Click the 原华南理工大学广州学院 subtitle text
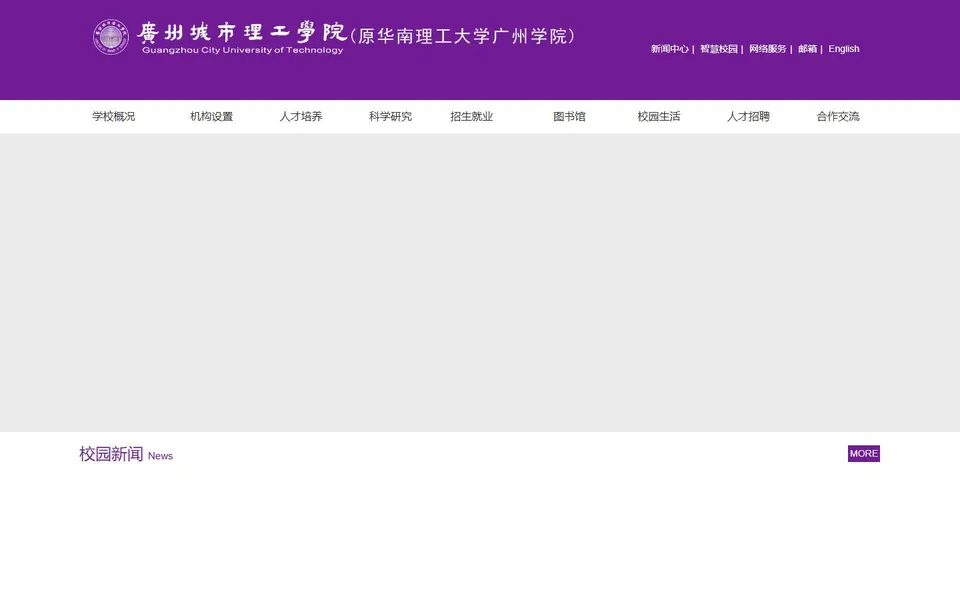The height and width of the screenshot is (600, 960). click(463, 36)
